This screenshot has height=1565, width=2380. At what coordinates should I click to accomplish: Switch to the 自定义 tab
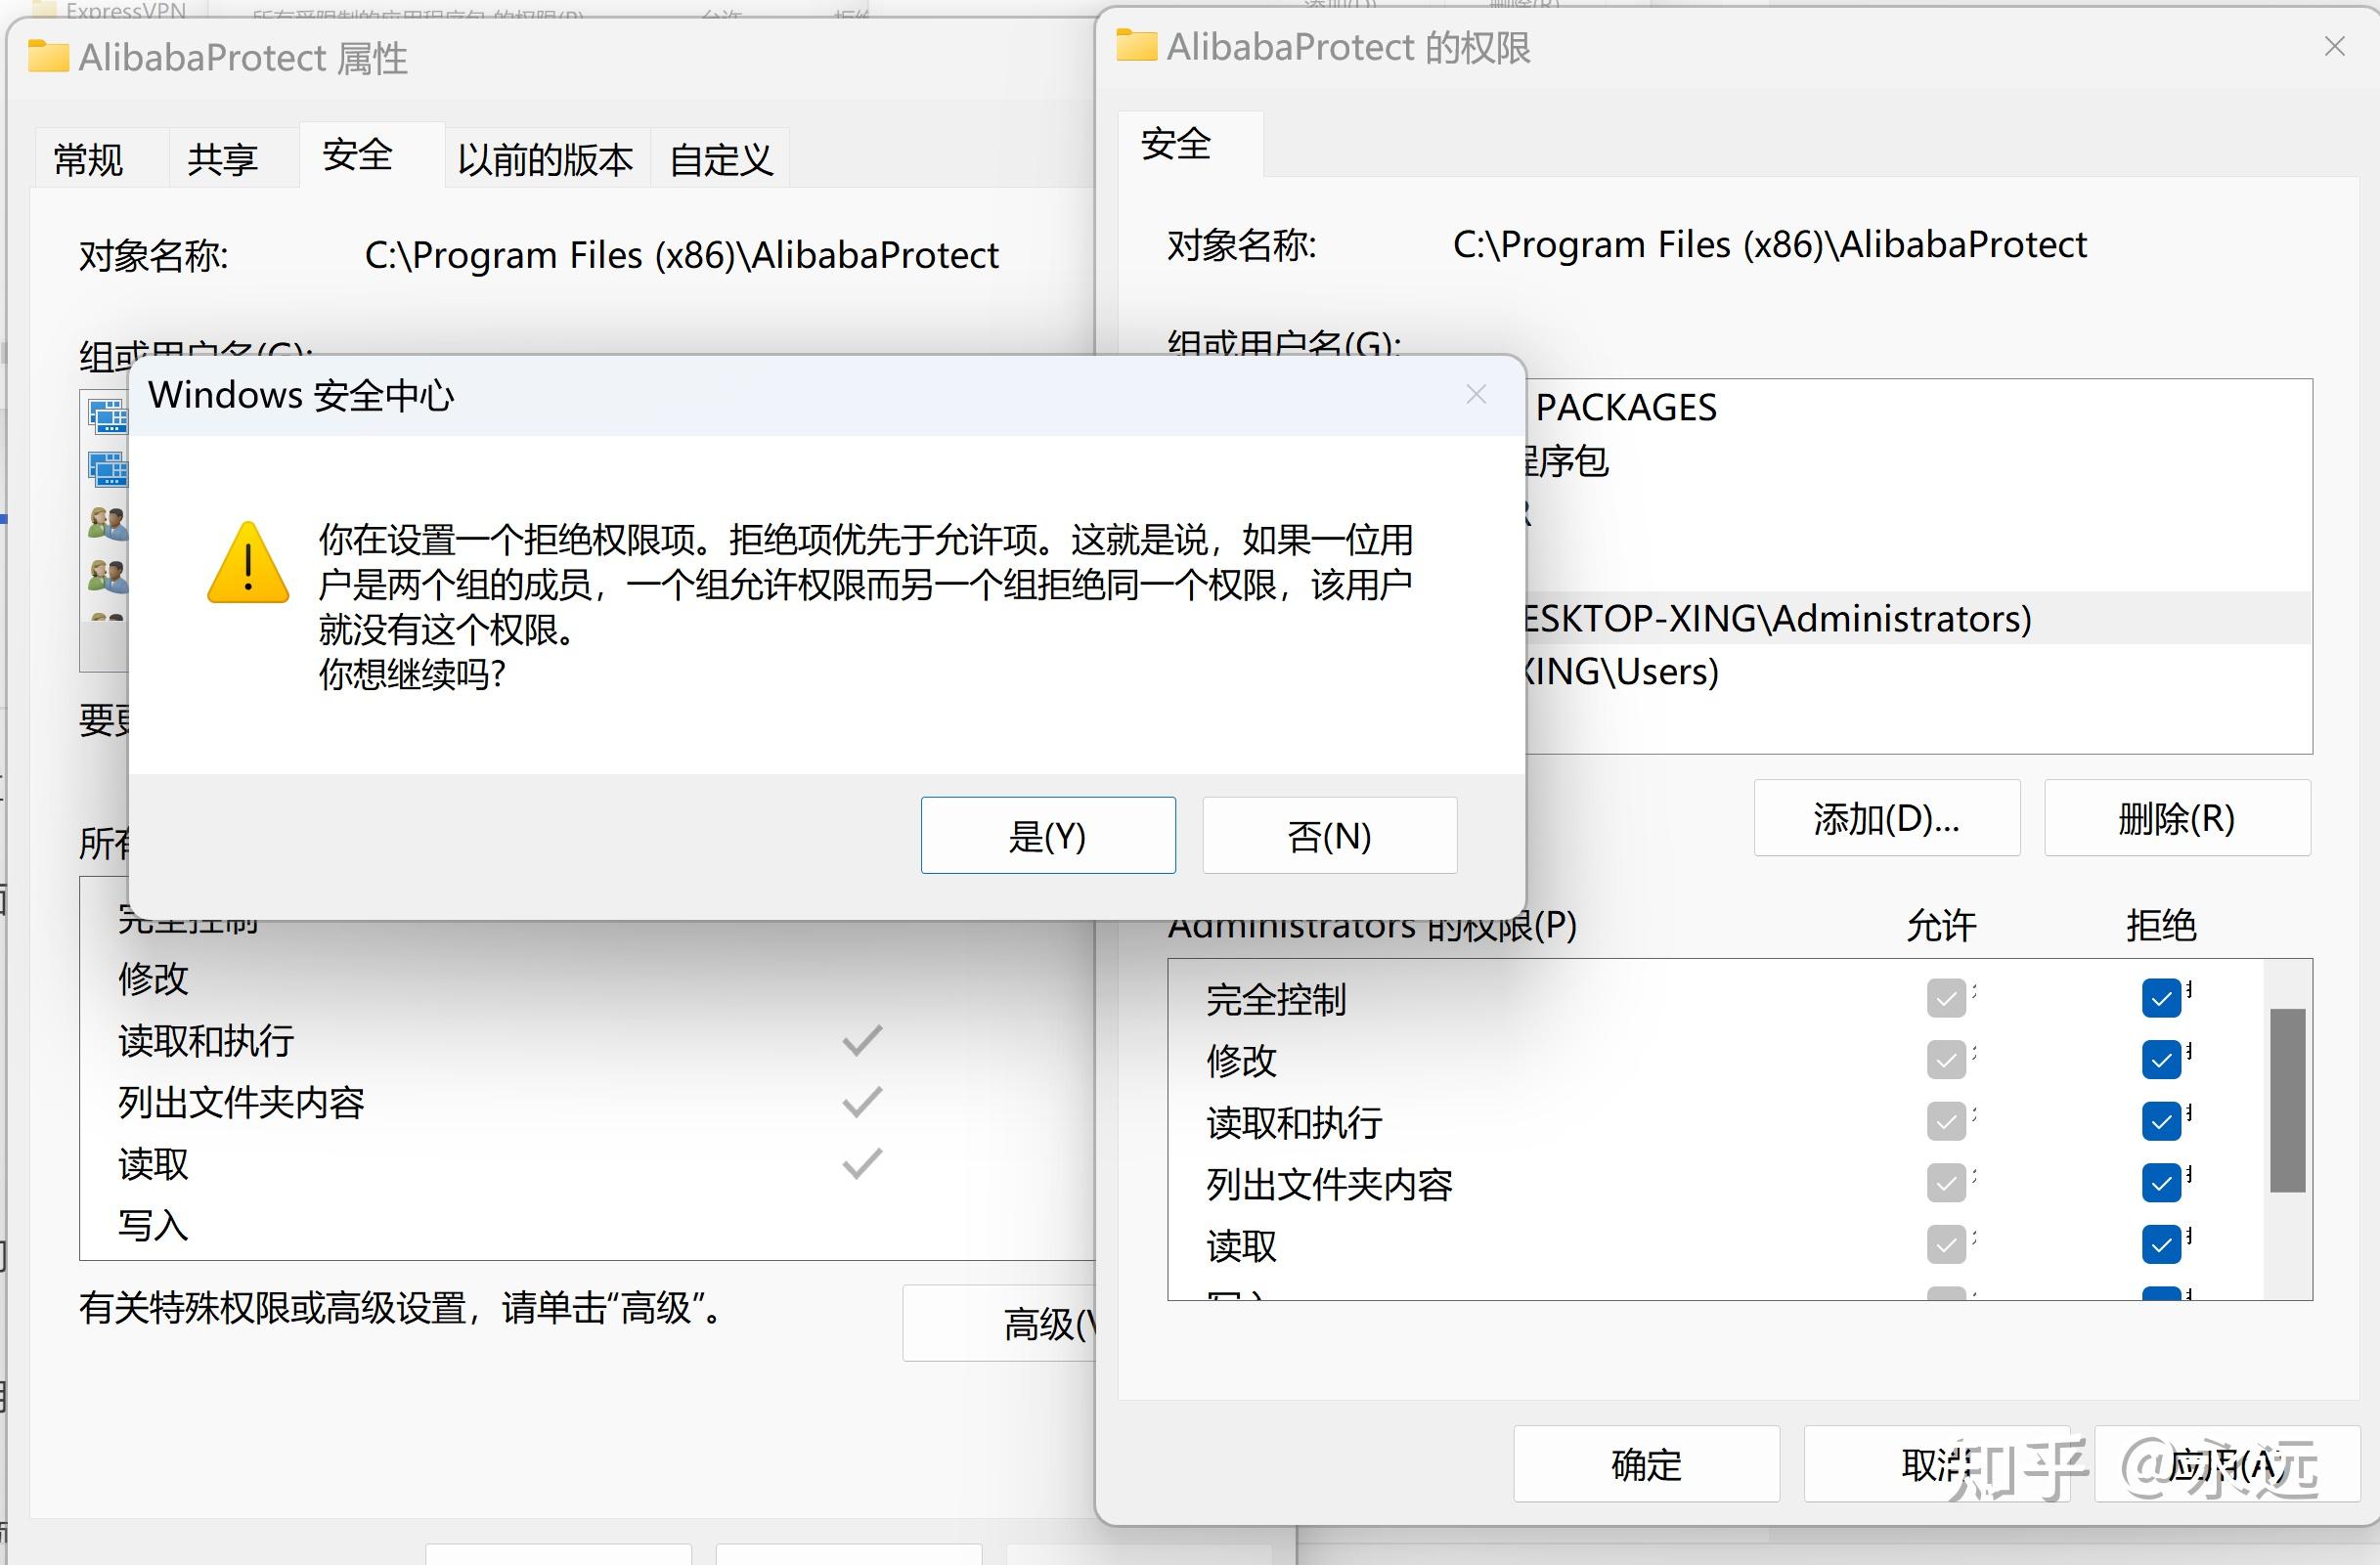tap(721, 159)
